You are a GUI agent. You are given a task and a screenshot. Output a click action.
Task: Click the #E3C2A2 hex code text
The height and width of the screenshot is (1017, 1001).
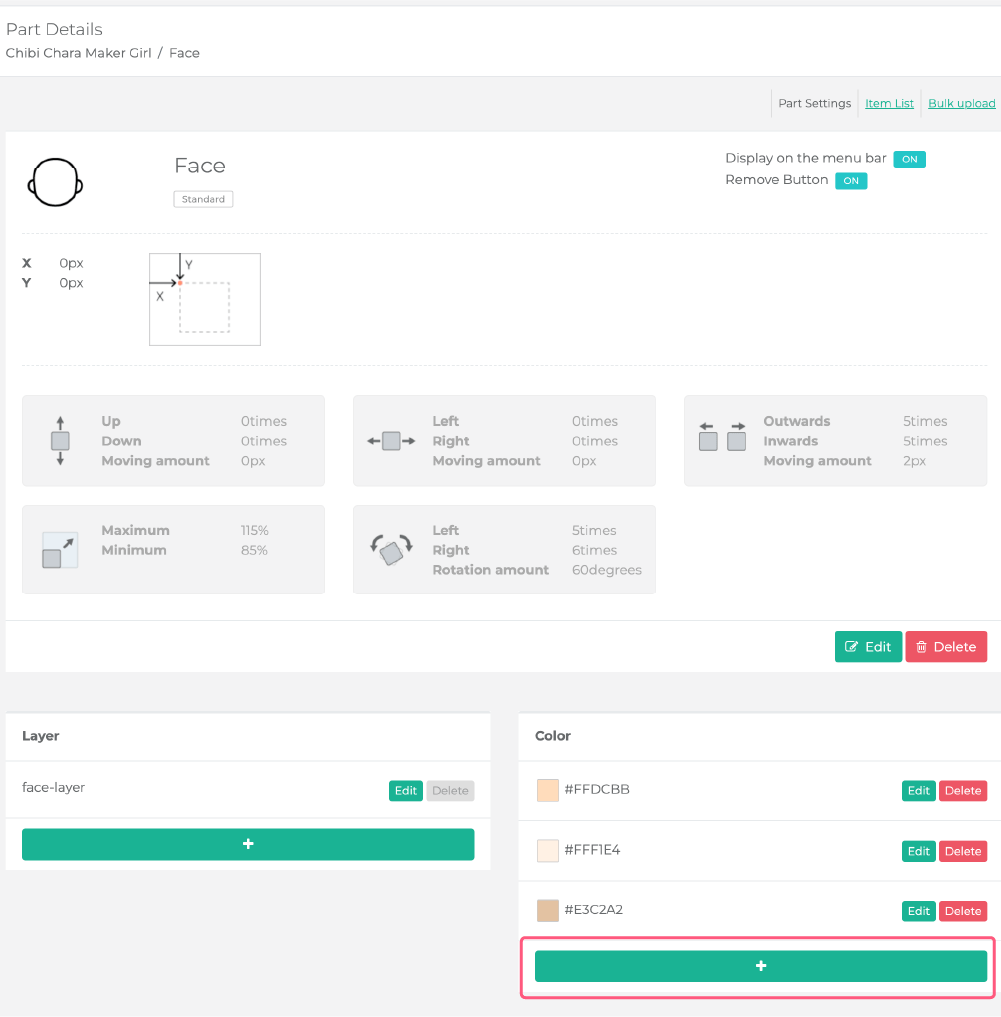click(594, 909)
